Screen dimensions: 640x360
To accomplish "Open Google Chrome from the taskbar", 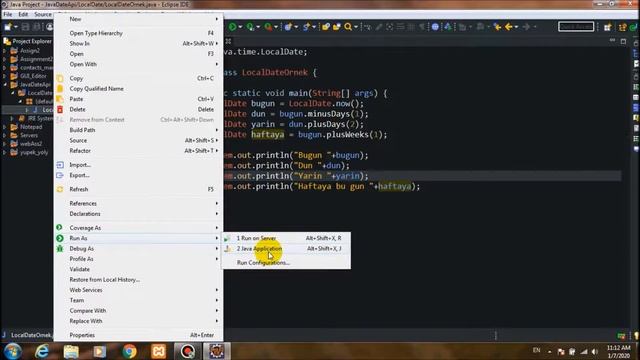I will [x=129, y=351].
